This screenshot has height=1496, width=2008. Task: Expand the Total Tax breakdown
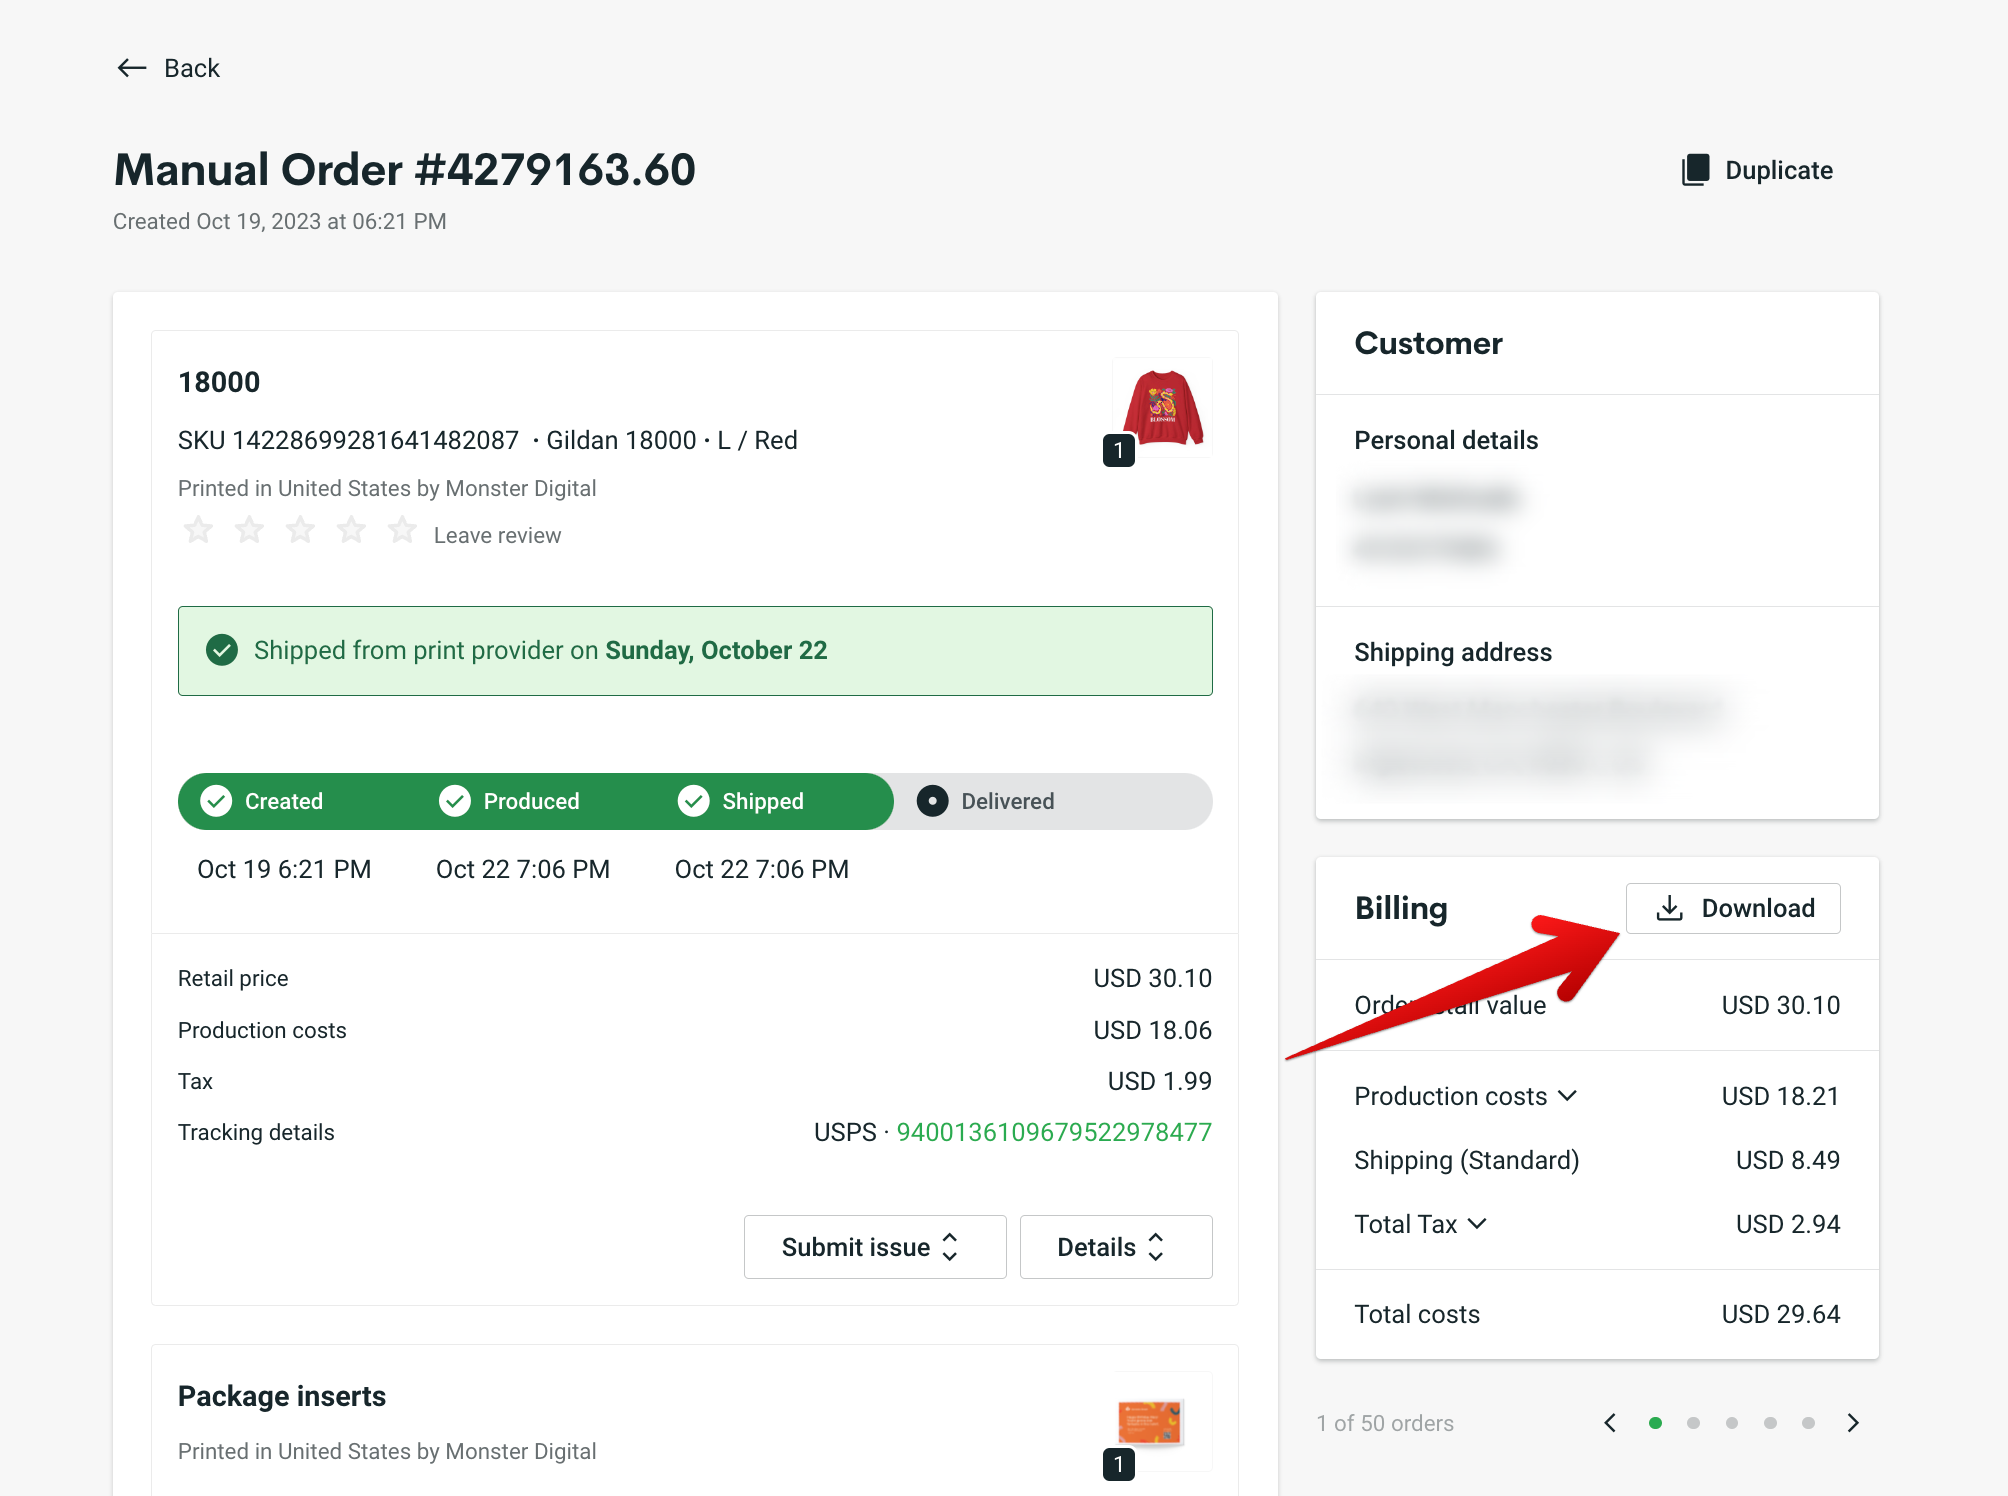[x=1479, y=1223]
